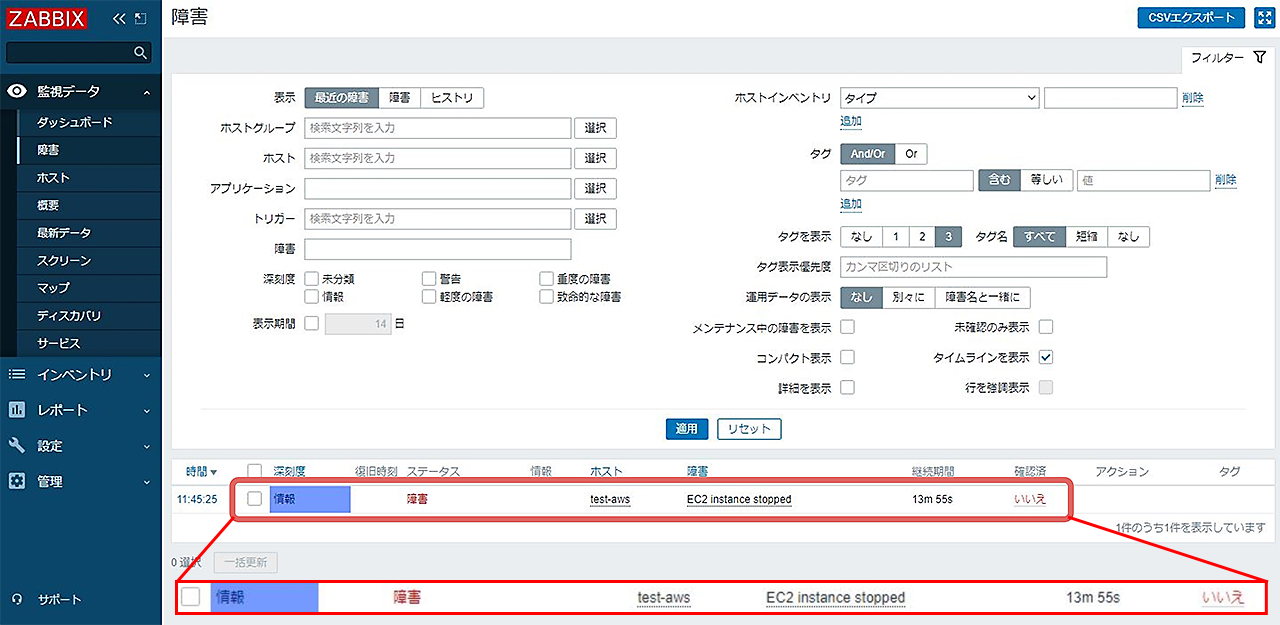Click the 適用 button
The width and height of the screenshot is (1280, 625).
click(686, 429)
